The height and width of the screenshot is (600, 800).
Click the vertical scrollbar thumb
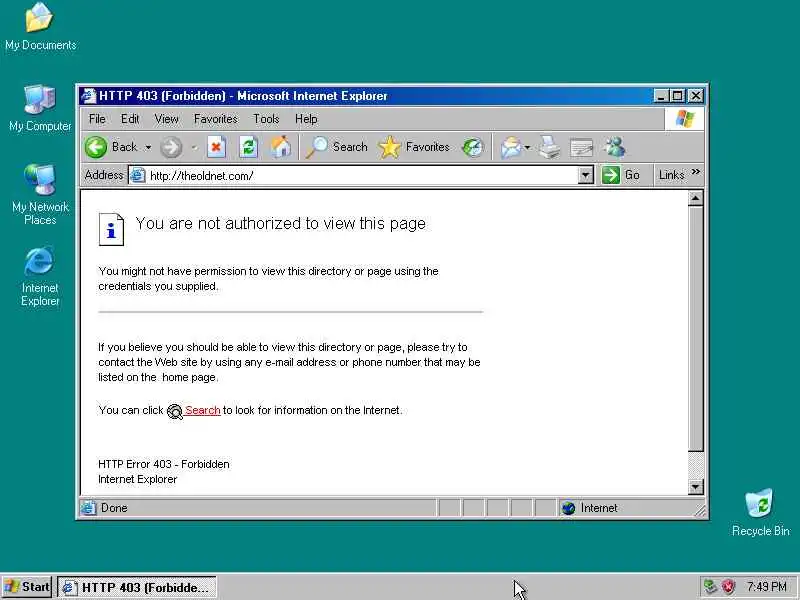(695, 329)
